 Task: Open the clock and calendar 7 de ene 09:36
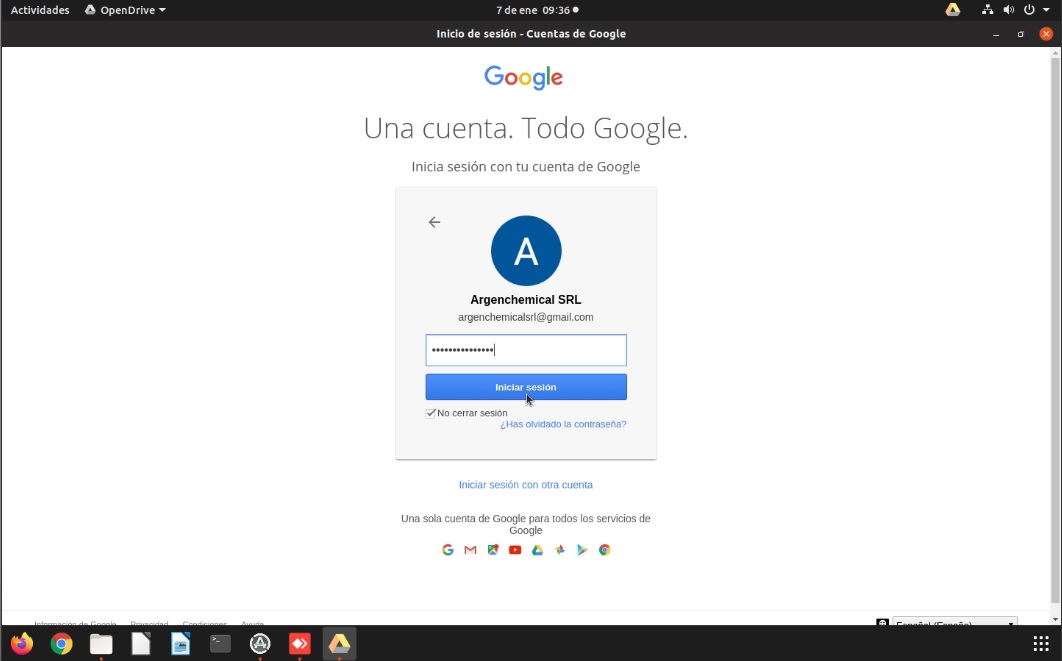pos(537,10)
